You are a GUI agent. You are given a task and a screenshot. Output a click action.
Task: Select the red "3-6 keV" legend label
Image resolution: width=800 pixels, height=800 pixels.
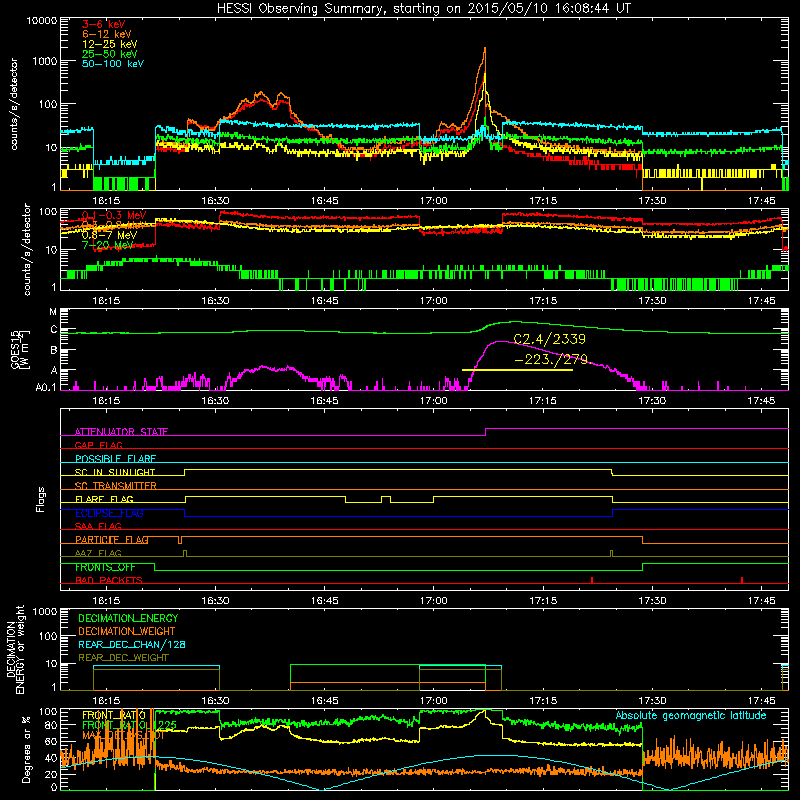pos(103,24)
